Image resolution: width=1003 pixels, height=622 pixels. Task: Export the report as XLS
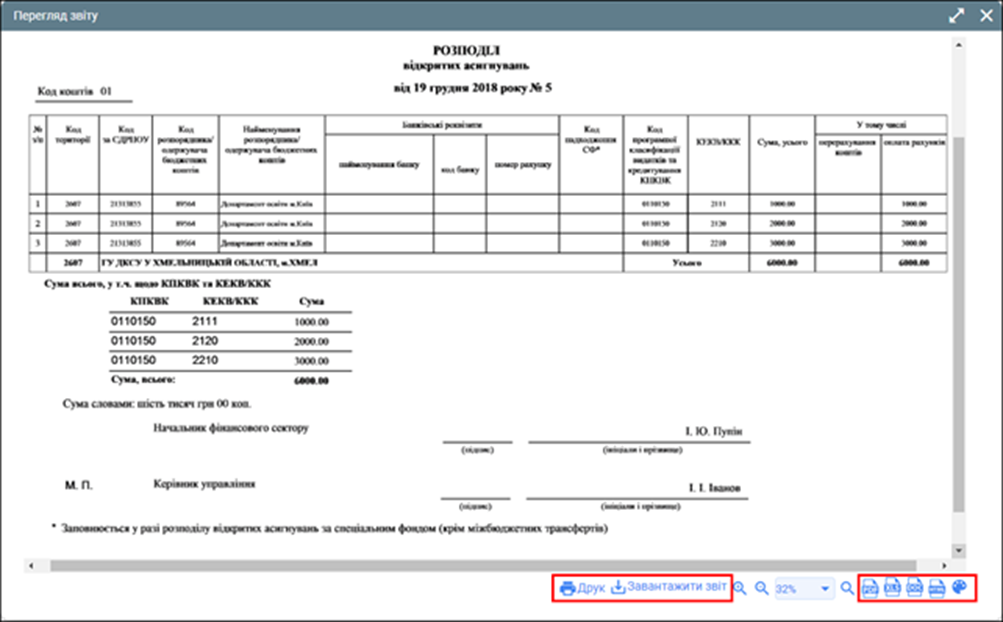click(893, 589)
